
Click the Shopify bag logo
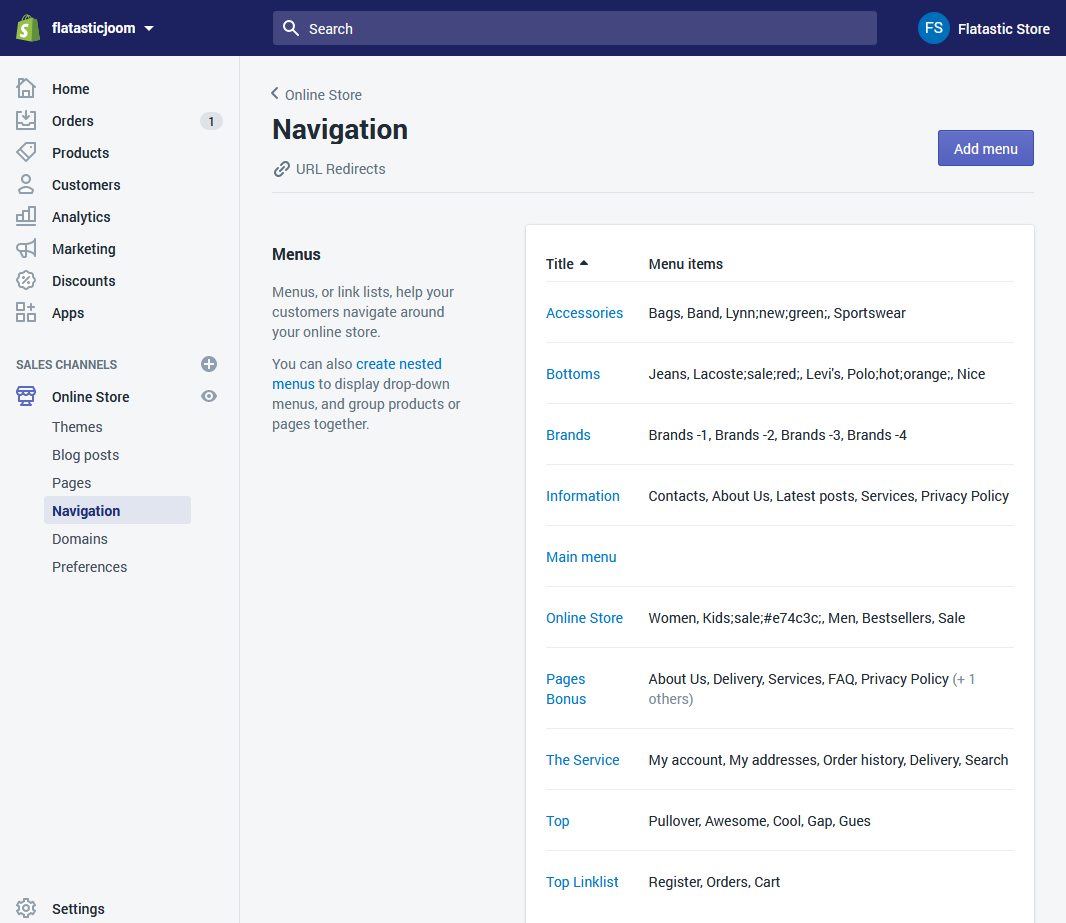tap(27, 28)
